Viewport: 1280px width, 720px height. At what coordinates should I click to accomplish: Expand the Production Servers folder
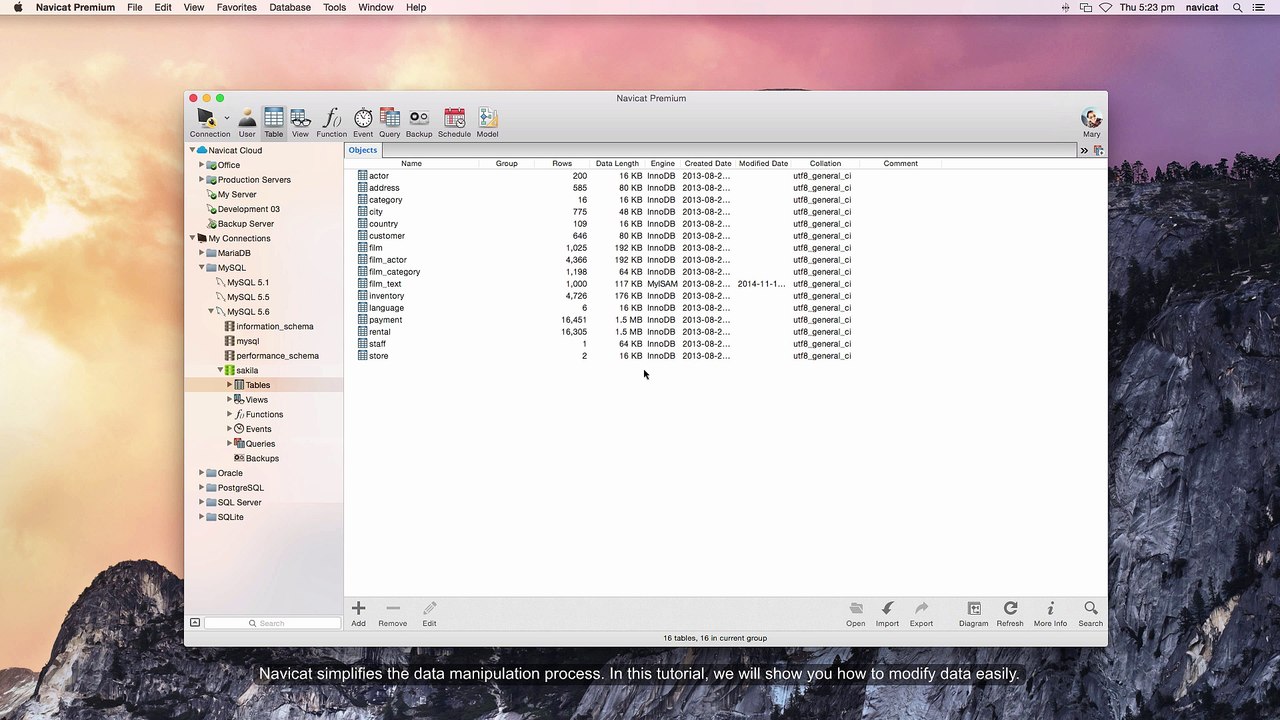(x=201, y=180)
